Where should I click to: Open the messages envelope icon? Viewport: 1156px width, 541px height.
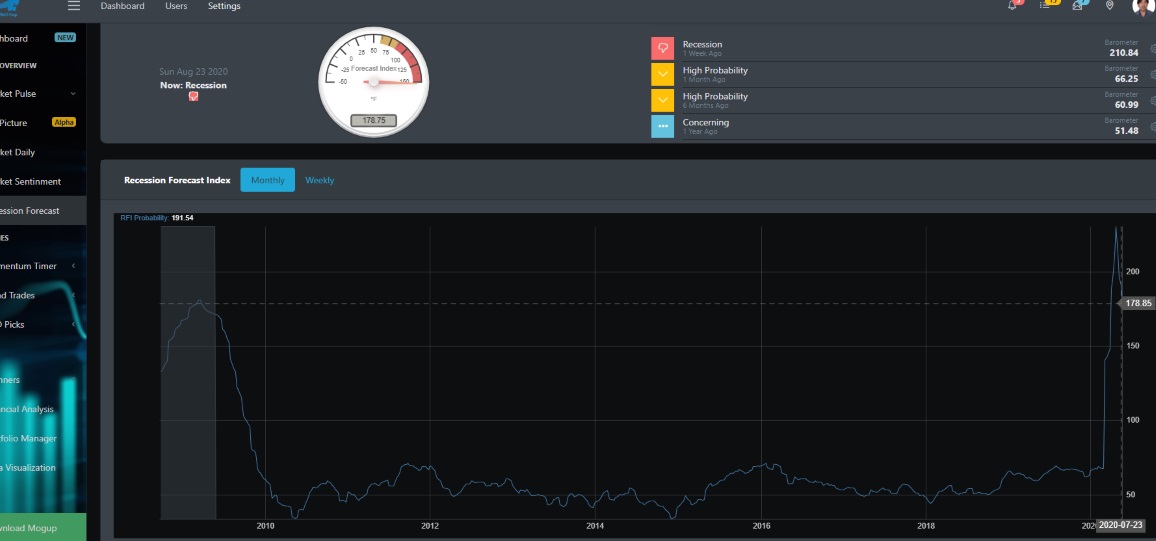[x=1078, y=5]
